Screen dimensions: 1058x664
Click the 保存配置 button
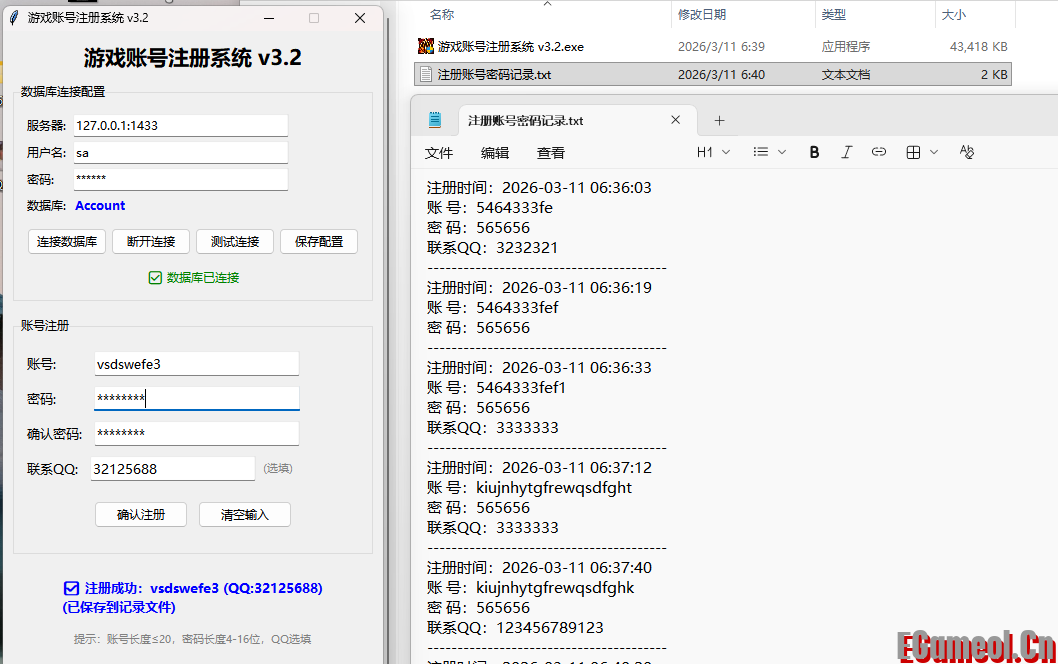(x=319, y=241)
